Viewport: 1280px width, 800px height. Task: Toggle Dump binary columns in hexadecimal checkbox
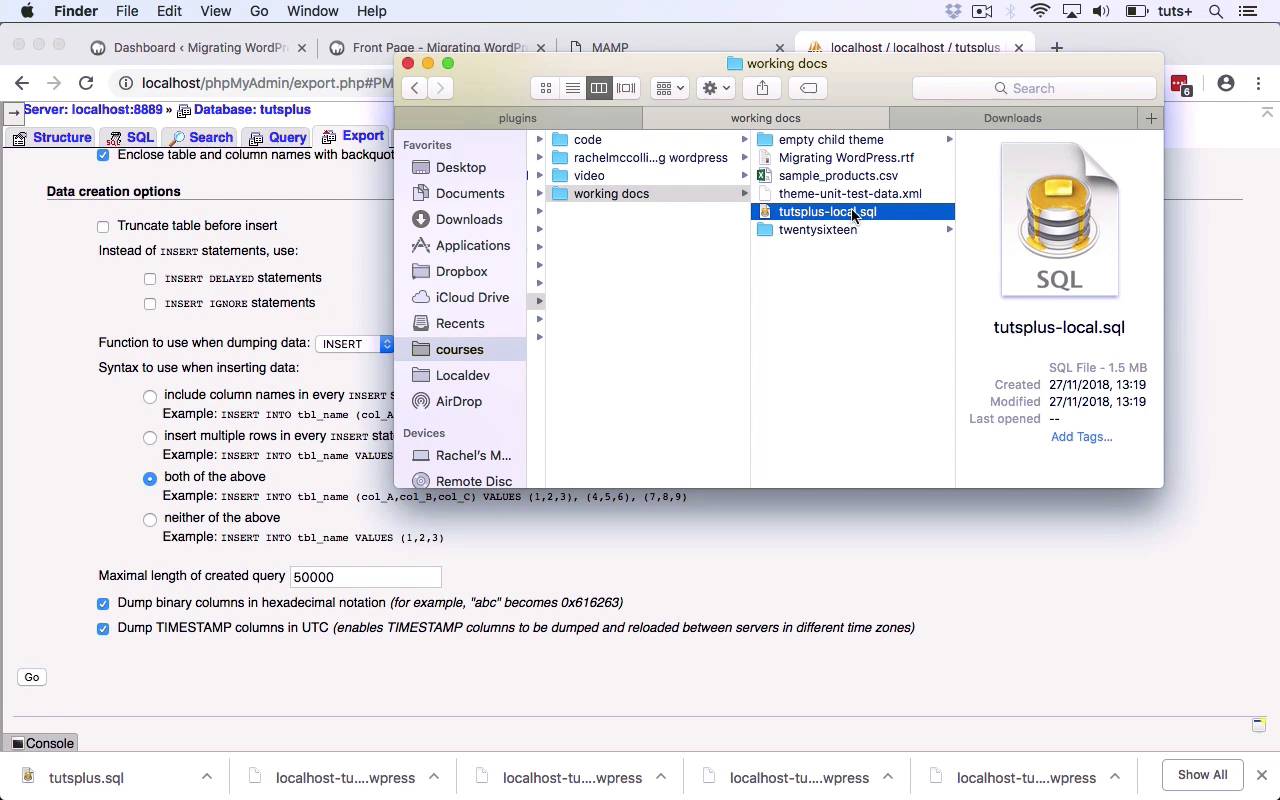coord(103,604)
